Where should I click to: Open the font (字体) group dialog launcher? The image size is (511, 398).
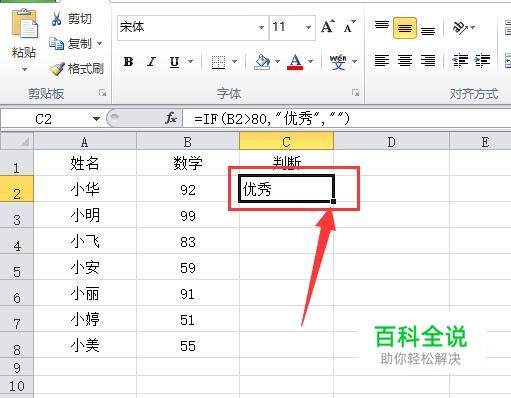tap(356, 93)
